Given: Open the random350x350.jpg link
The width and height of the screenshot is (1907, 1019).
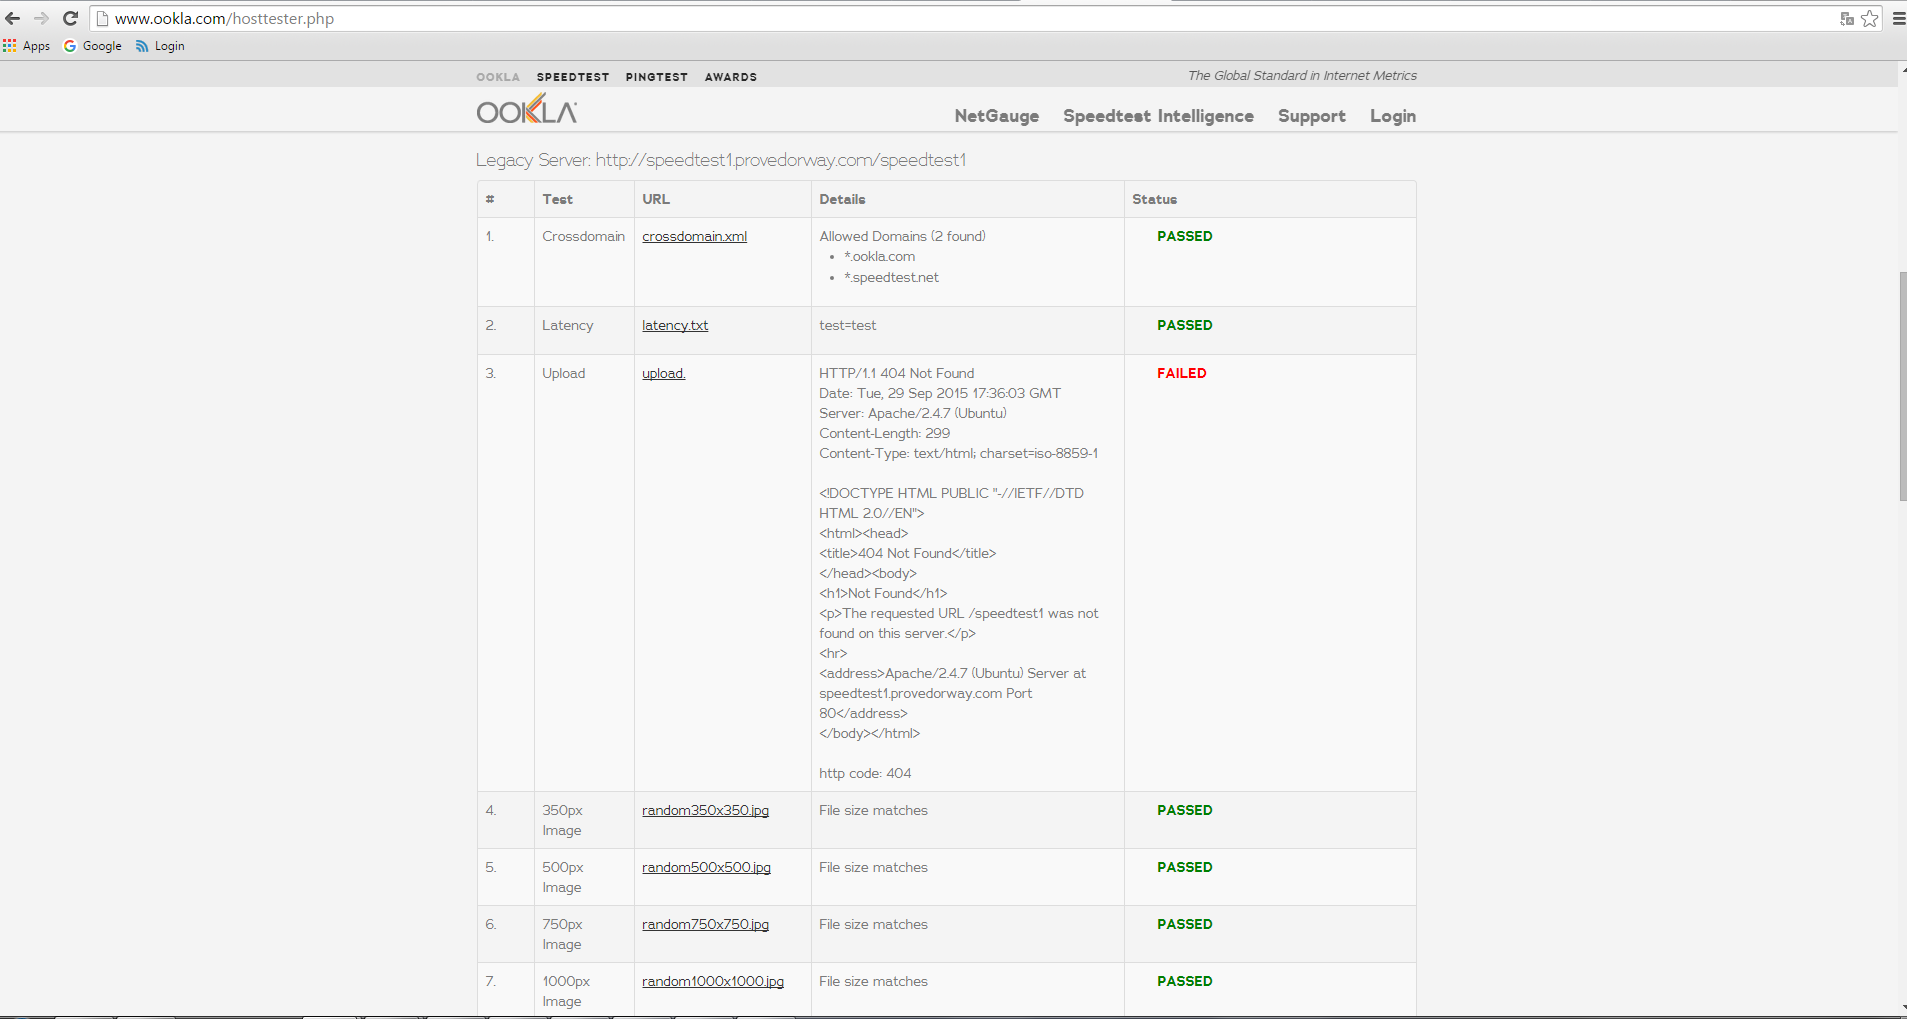Looking at the screenshot, I should pos(706,811).
